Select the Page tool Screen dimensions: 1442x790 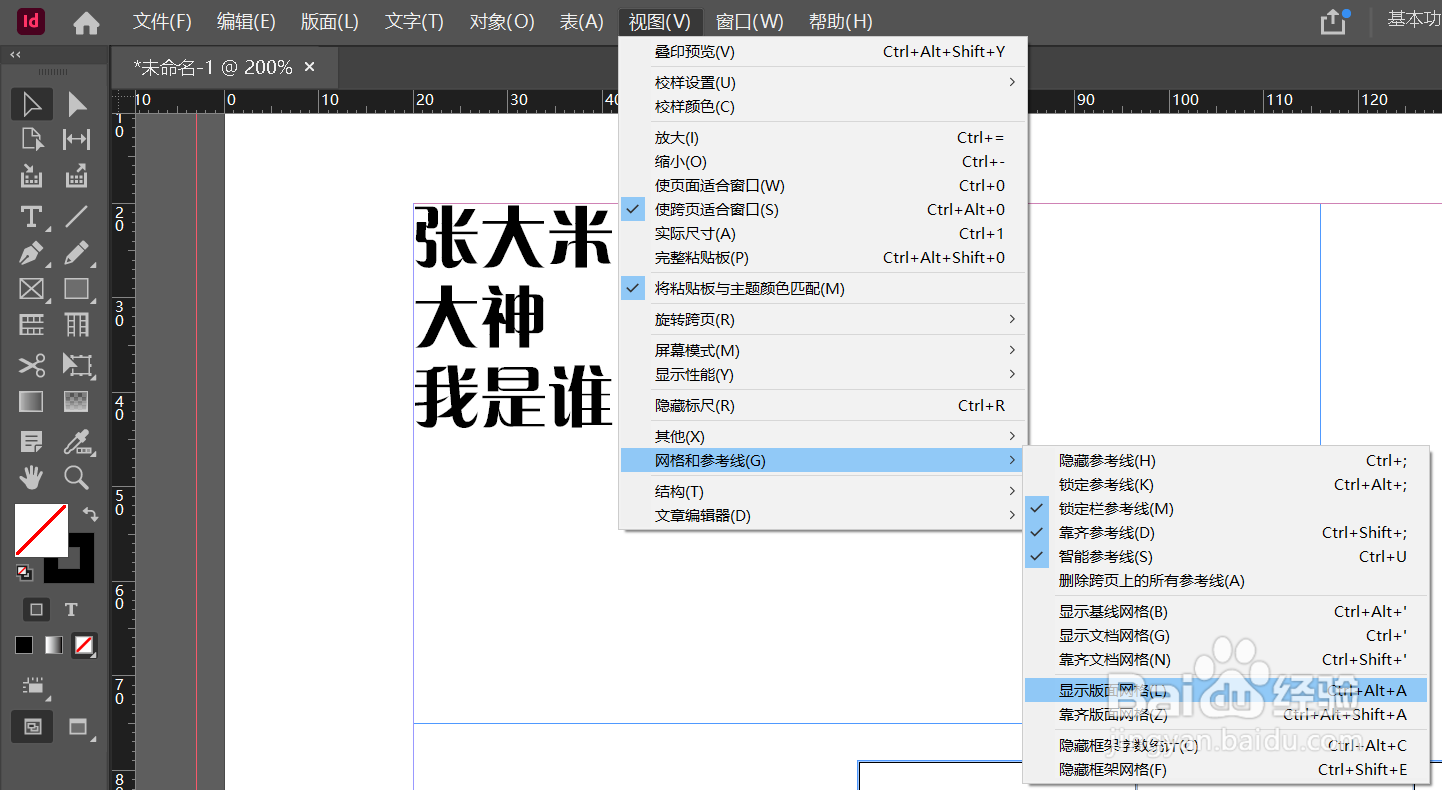[32, 139]
